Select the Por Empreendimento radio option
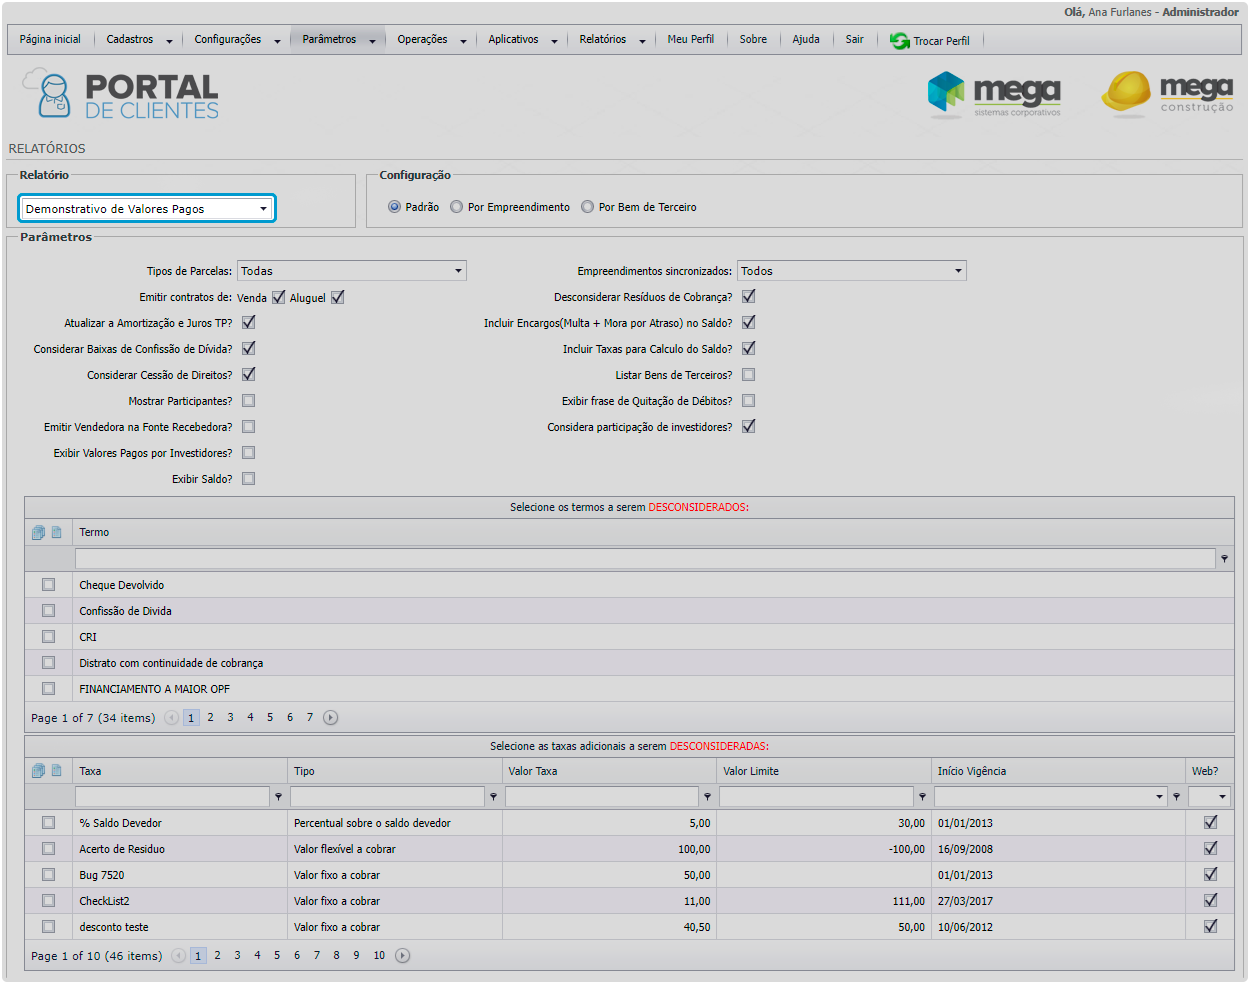Image resolution: width=1249 pixels, height=984 pixels. (457, 207)
